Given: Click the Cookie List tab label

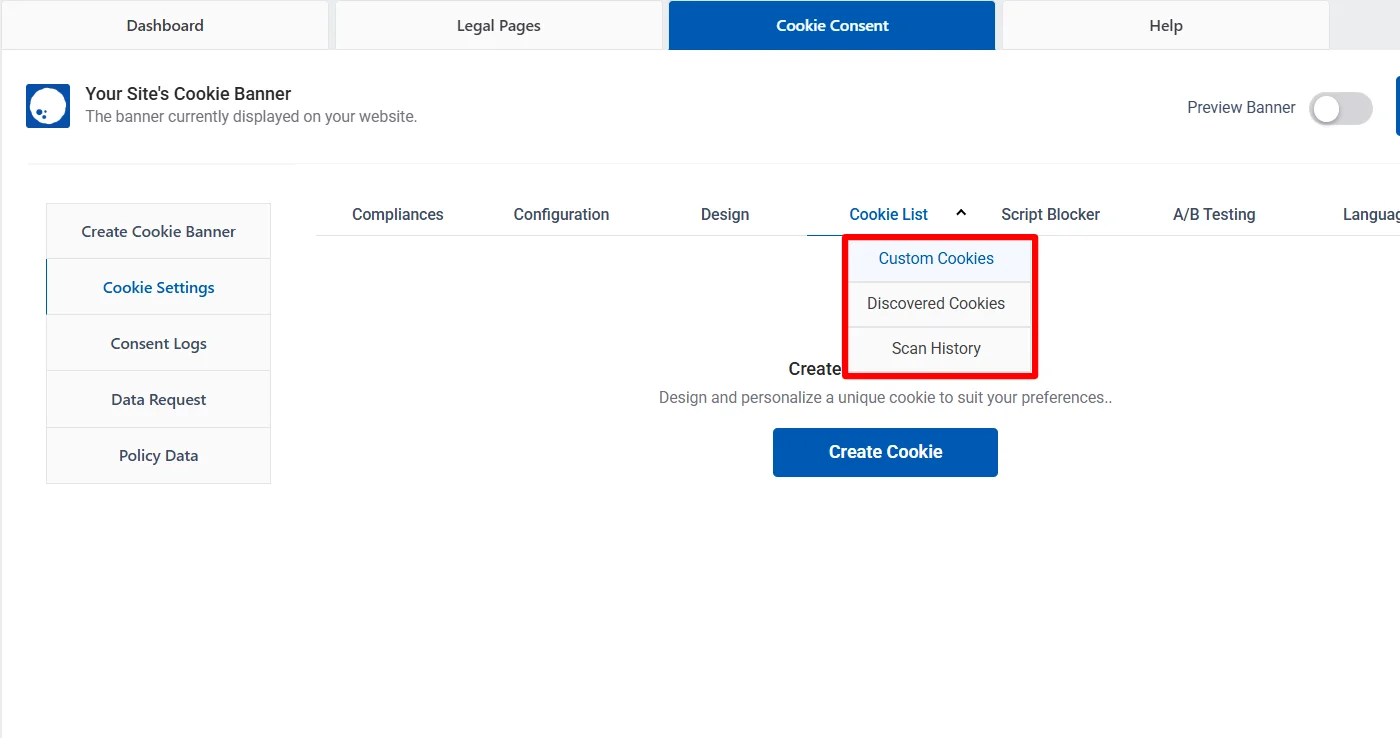Looking at the screenshot, I should [x=888, y=214].
